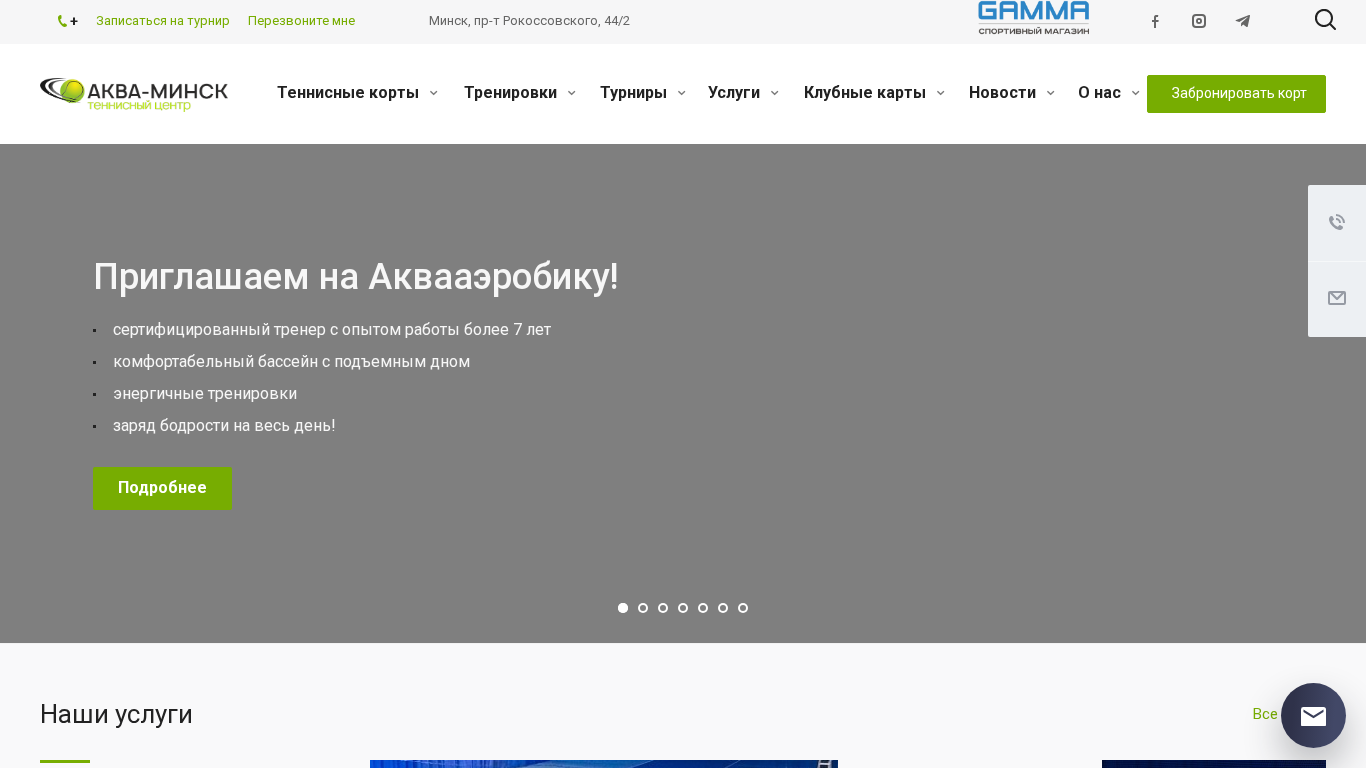
Task: Open the Услуги menu item
Action: [x=734, y=93]
